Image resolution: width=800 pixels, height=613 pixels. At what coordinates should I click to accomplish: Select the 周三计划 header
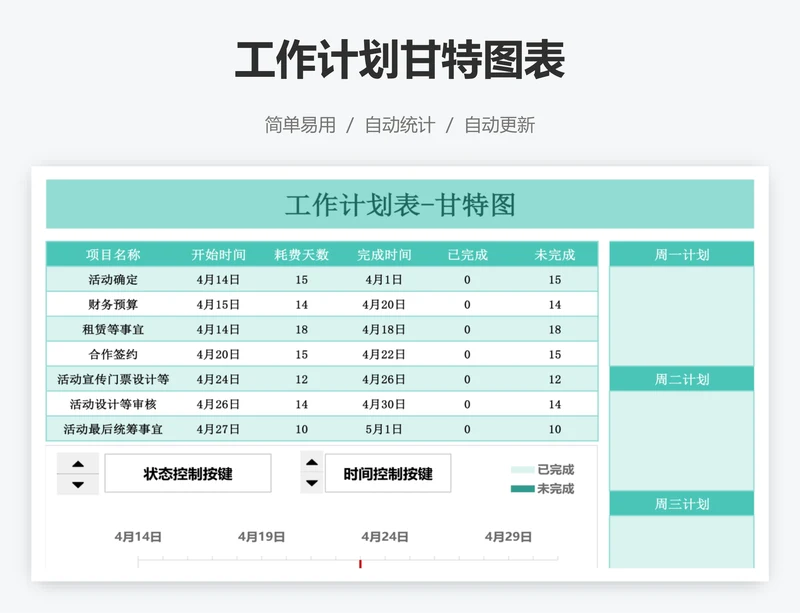pyautogui.click(x=682, y=504)
